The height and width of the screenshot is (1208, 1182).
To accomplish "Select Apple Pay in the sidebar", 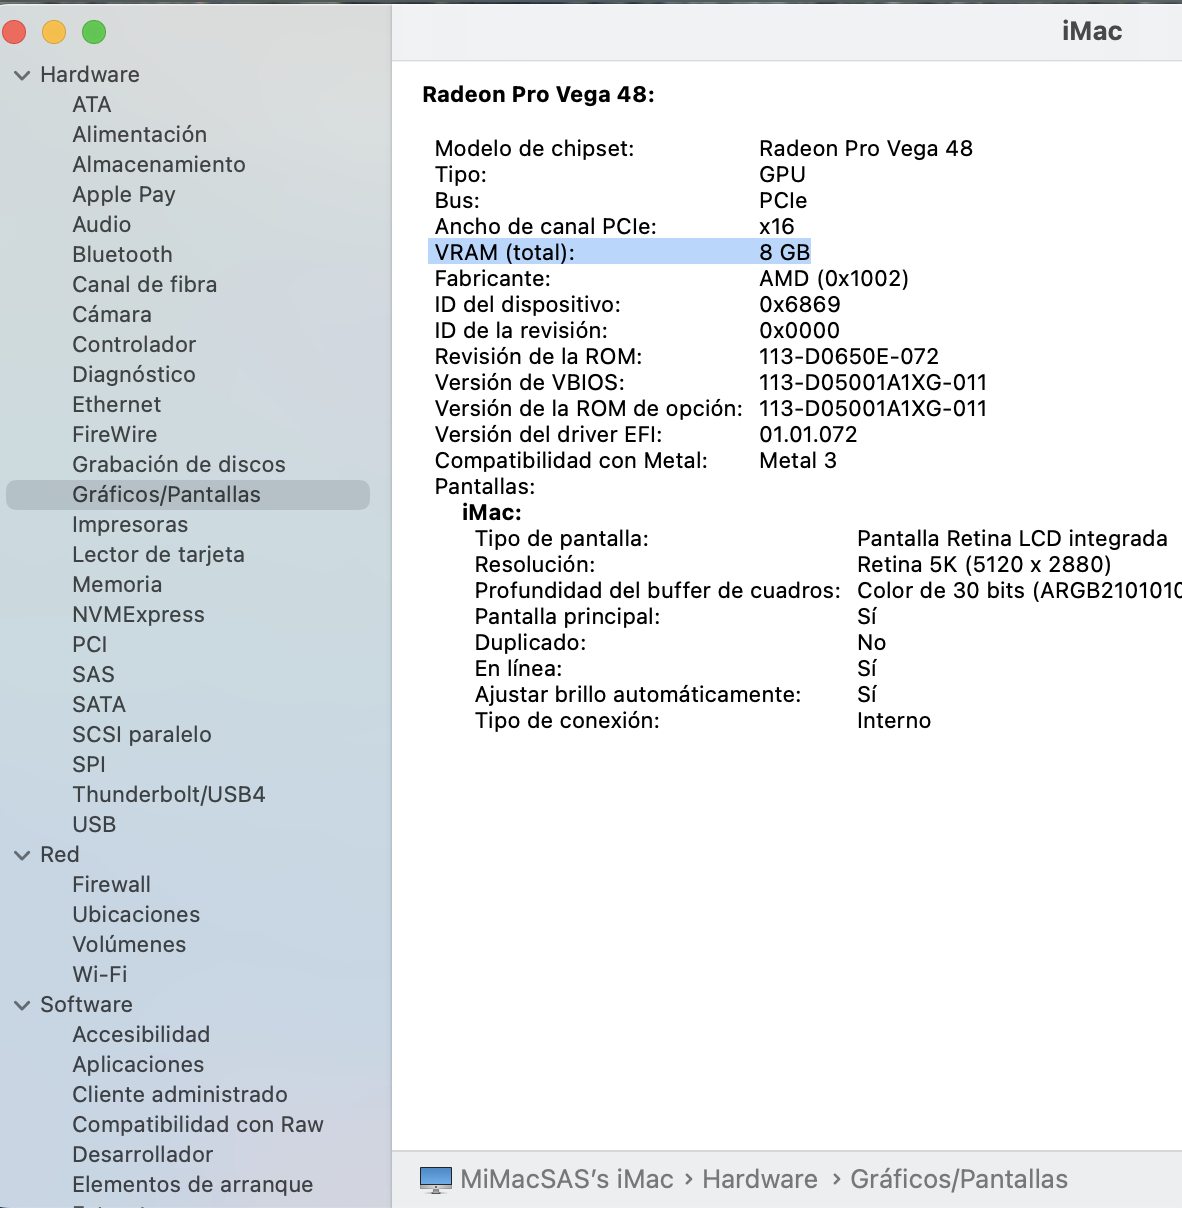I will 124,194.
